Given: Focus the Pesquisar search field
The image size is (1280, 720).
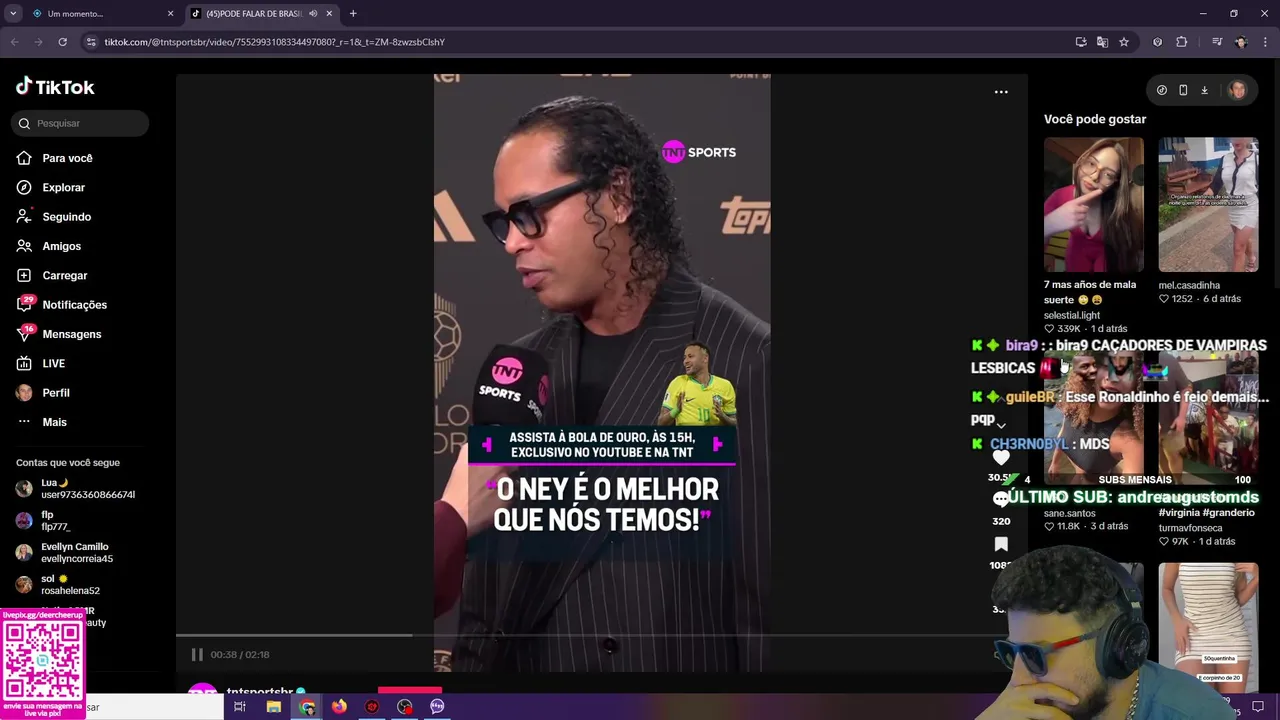Looking at the screenshot, I should coord(80,123).
